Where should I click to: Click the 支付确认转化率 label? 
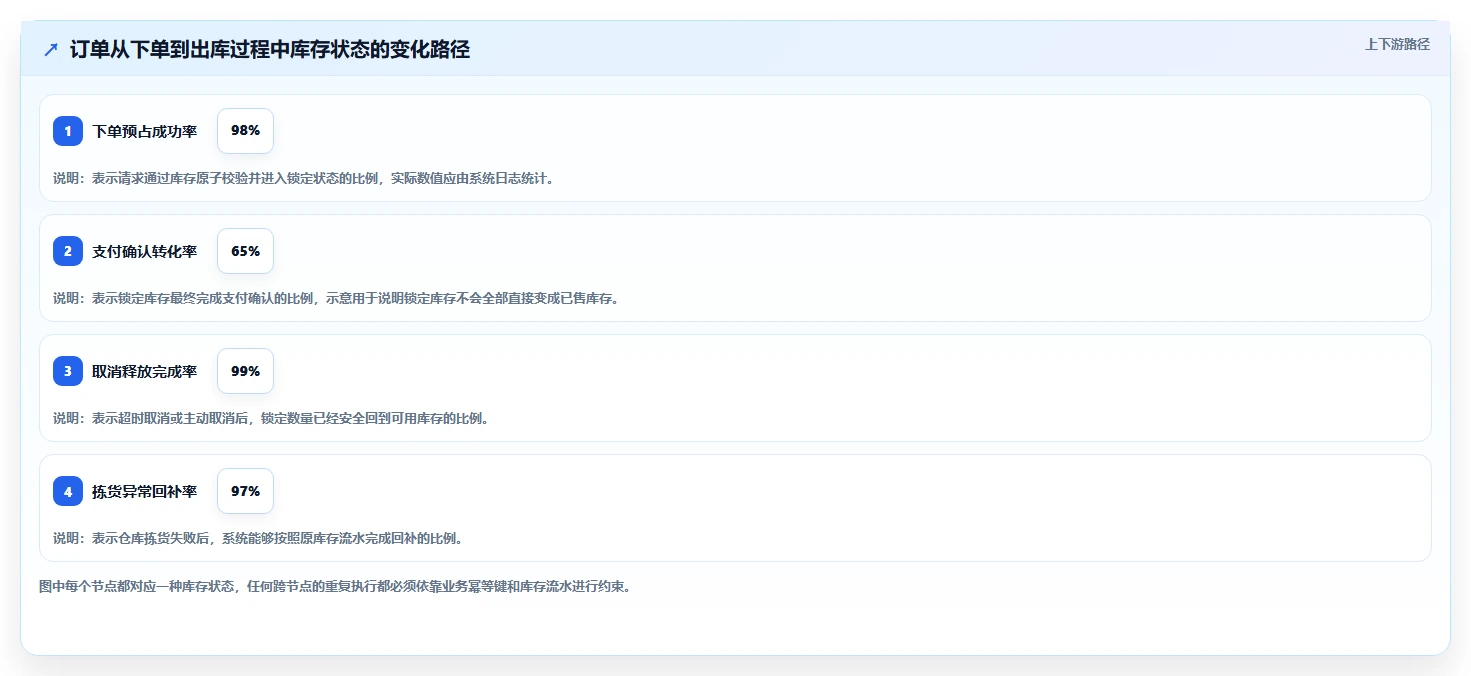click(x=145, y=251)
